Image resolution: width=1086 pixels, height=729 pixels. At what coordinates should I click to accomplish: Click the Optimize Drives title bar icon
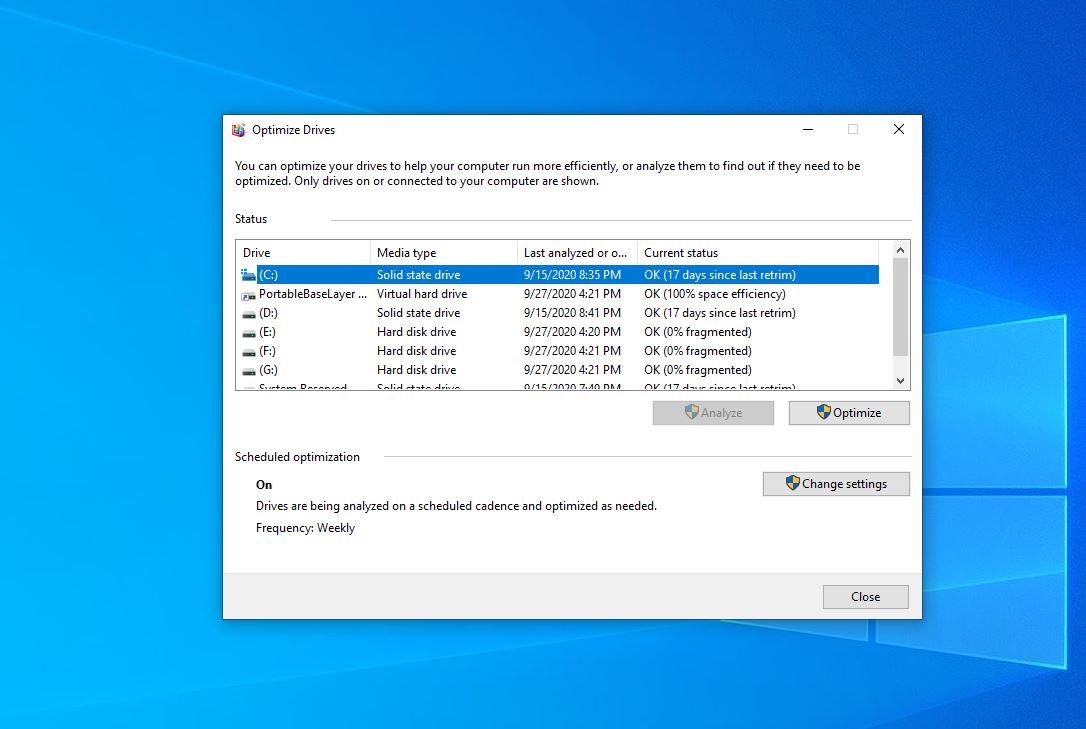(x=238, y=130)
